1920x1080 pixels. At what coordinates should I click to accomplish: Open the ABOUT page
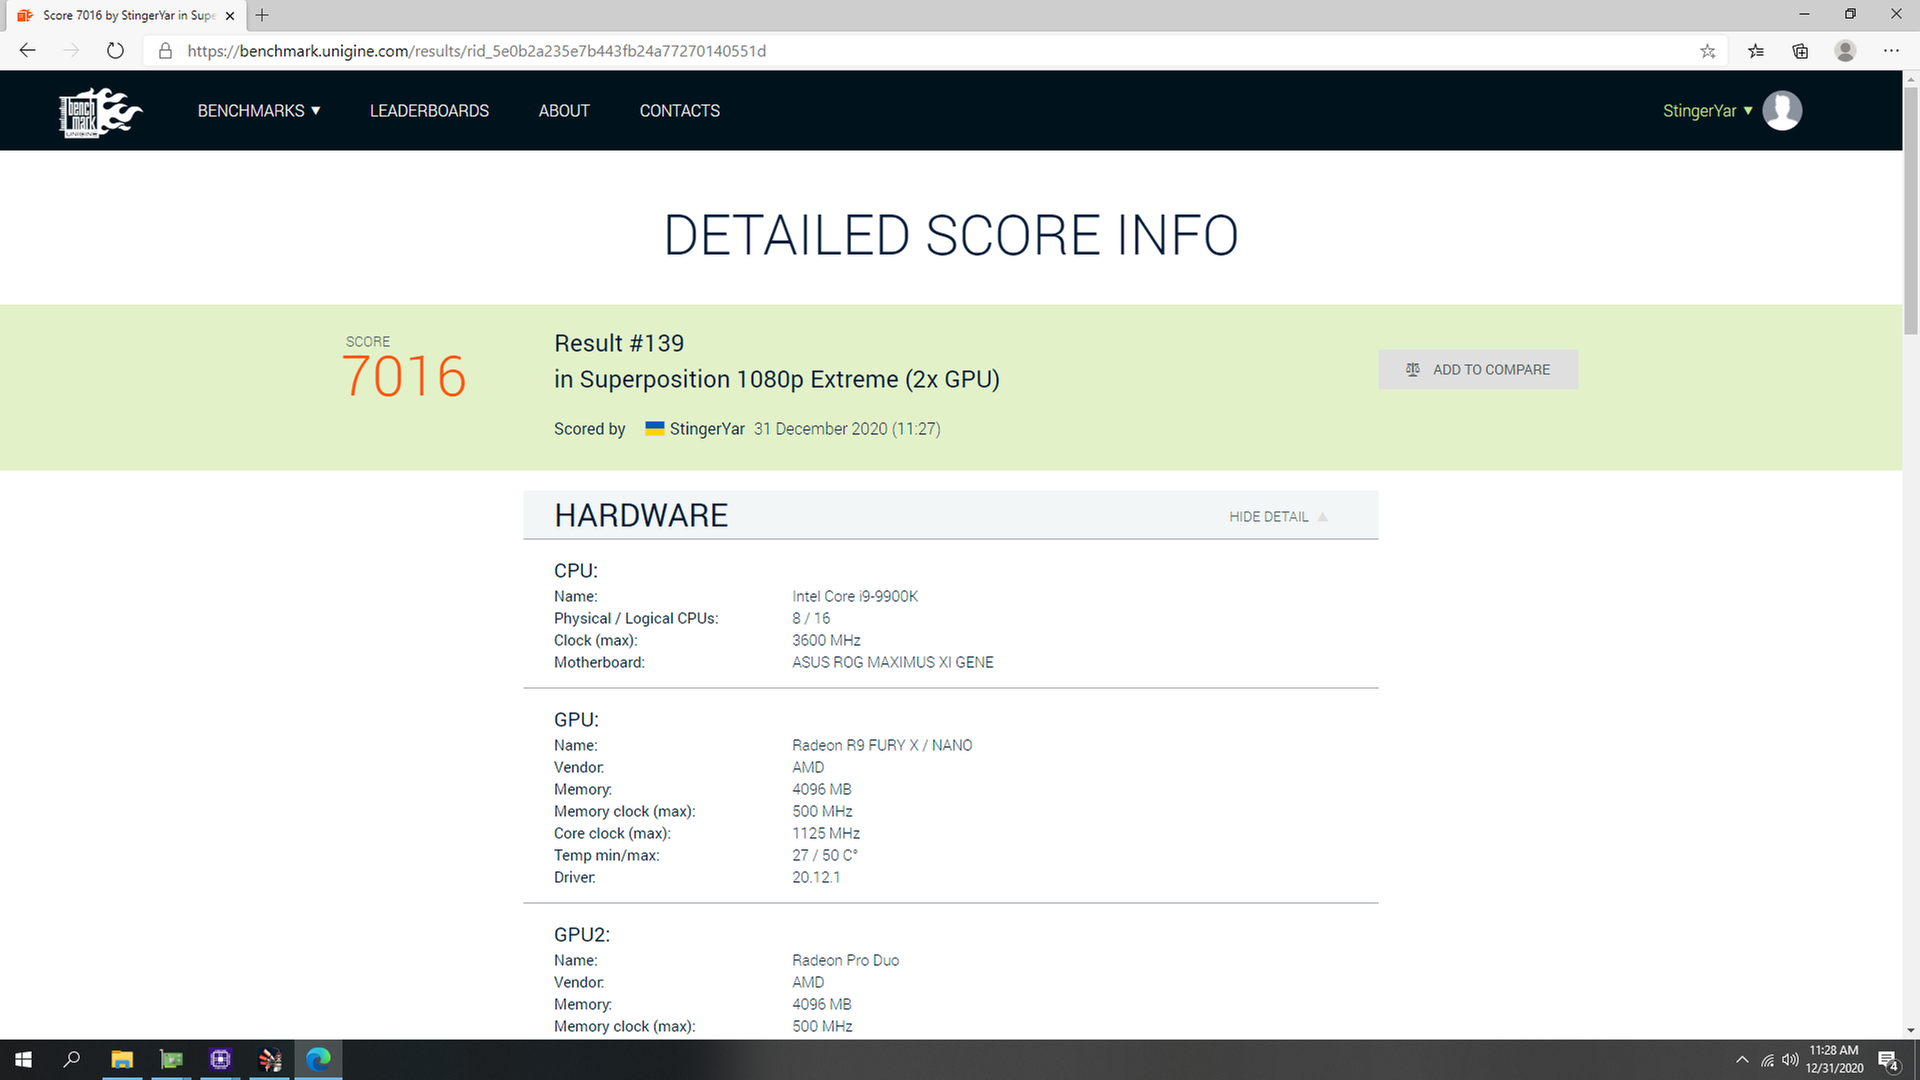click(564, 111)
